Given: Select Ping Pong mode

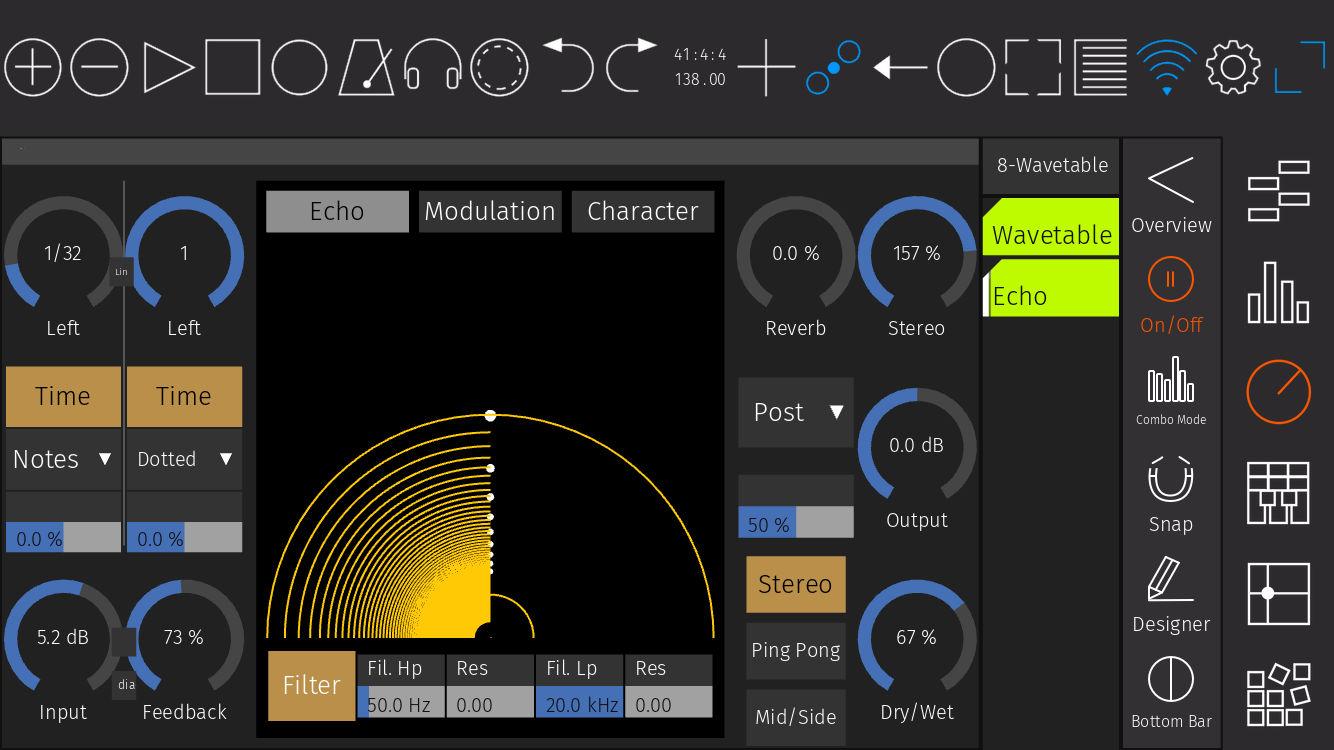Looking at the screenshot, I should click(796, 650).
